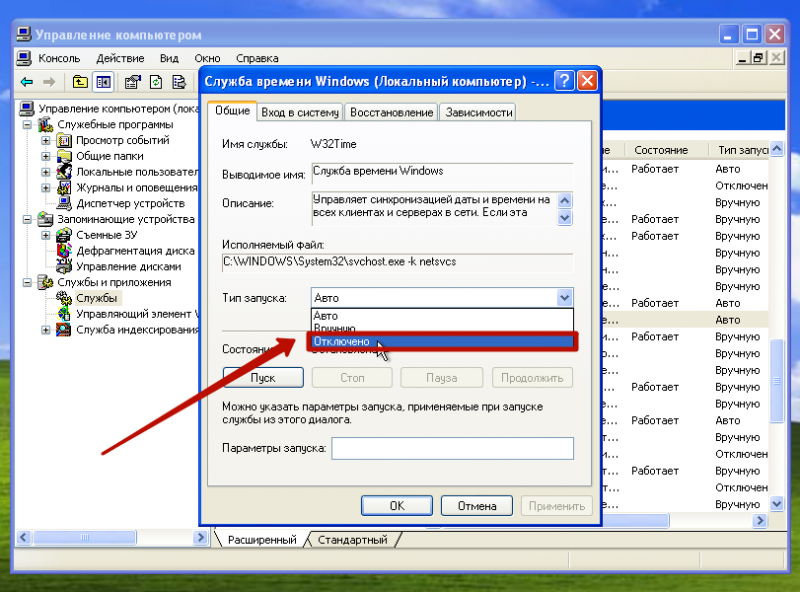Open the Вид menu

click(x=169, y=58)
